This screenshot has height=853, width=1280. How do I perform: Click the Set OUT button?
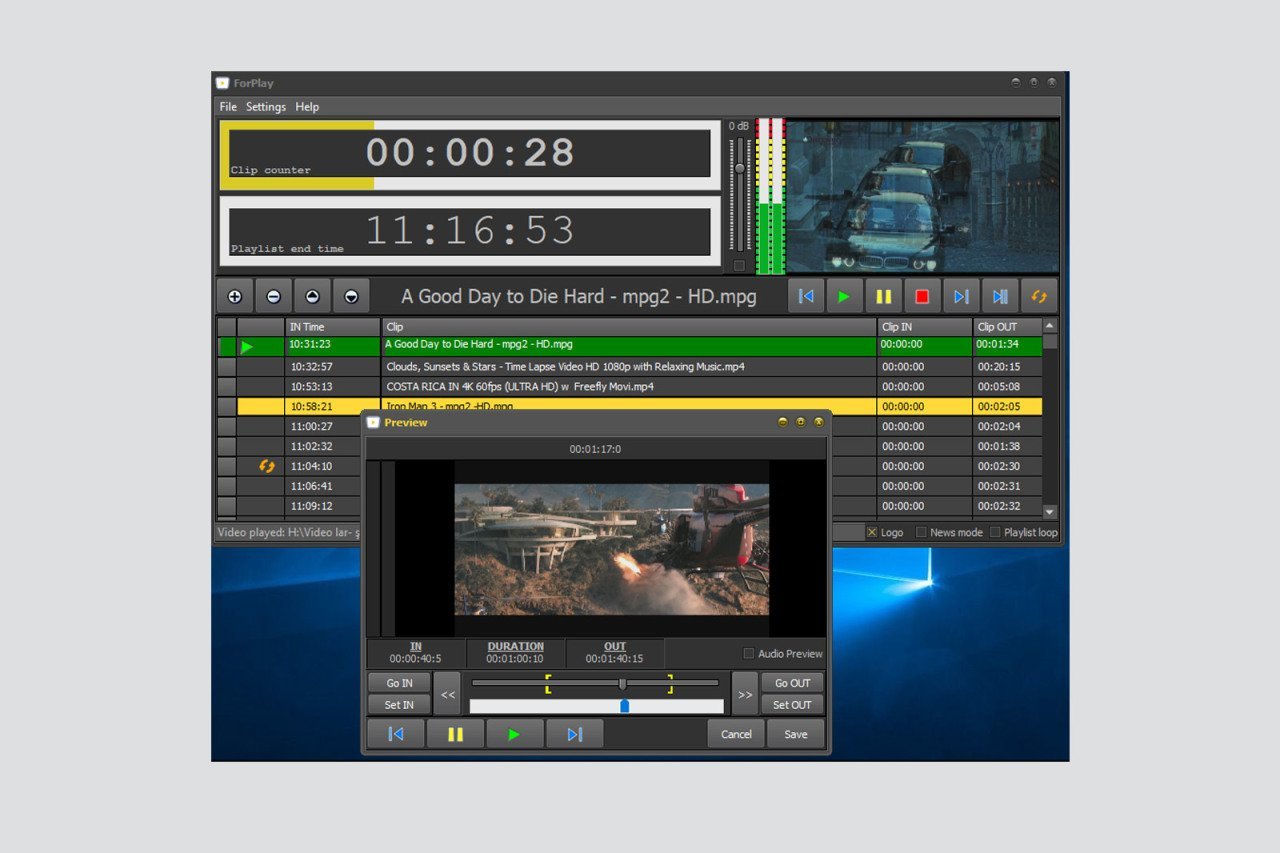point(793,705)
